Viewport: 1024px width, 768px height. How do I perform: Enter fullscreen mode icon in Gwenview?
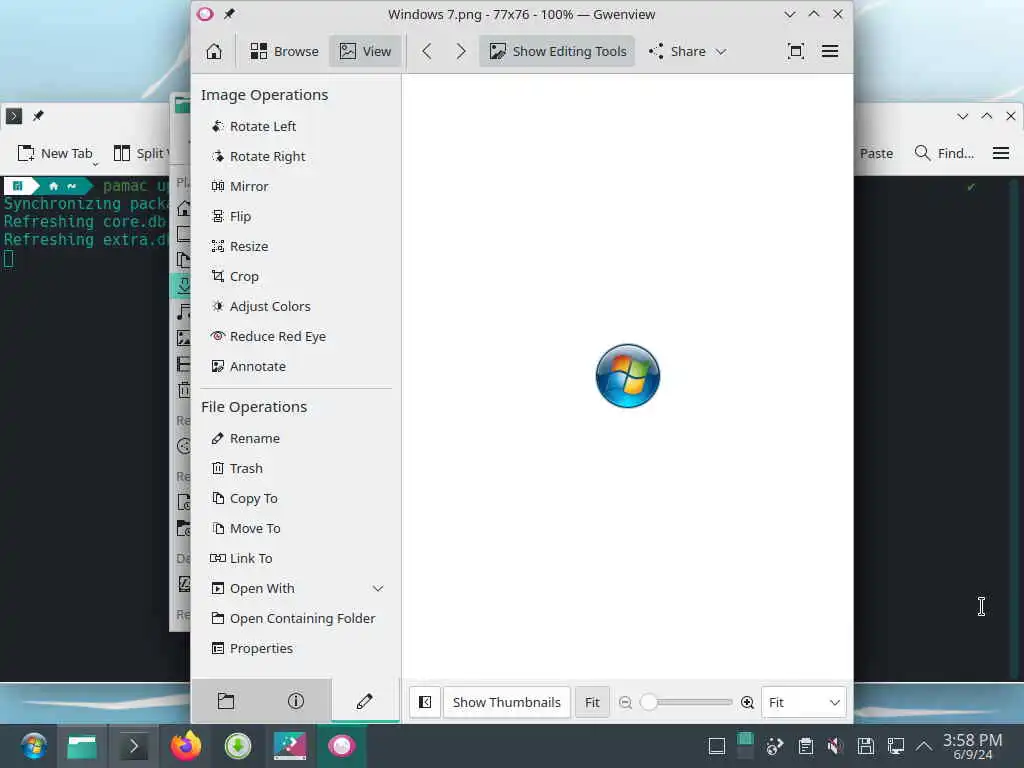[795, 51]
